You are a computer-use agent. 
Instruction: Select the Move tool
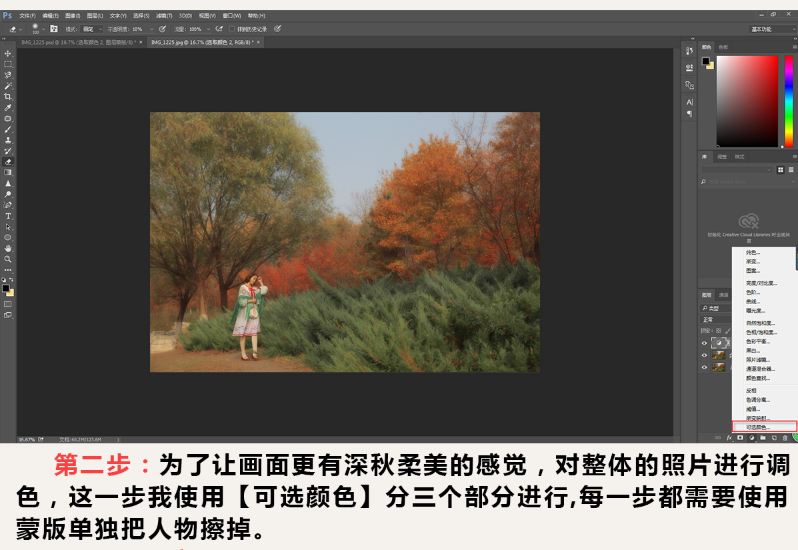(x=8, y=53)
